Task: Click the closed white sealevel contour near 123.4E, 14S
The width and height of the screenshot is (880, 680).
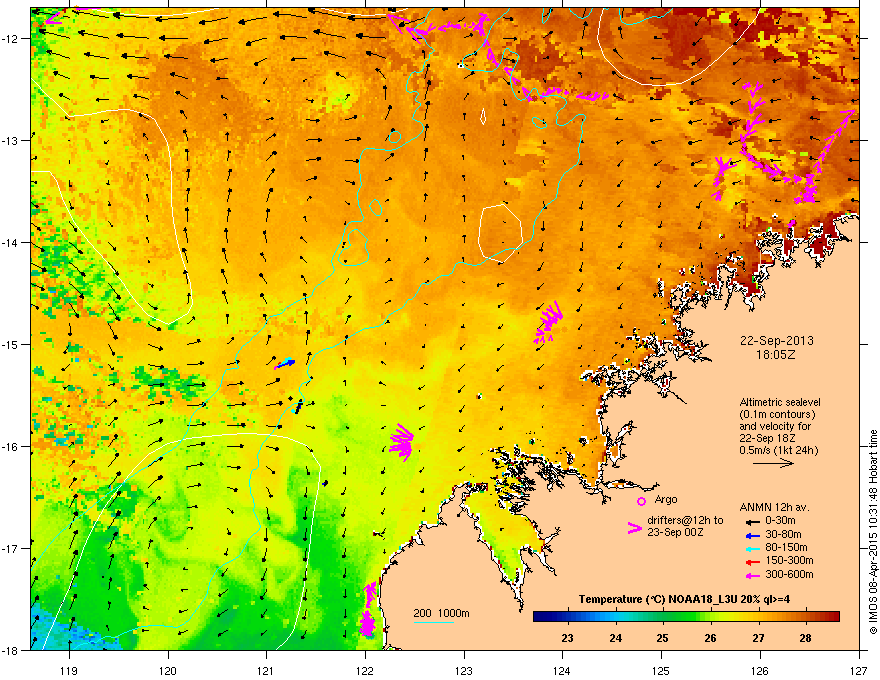Action: point(501,234)
